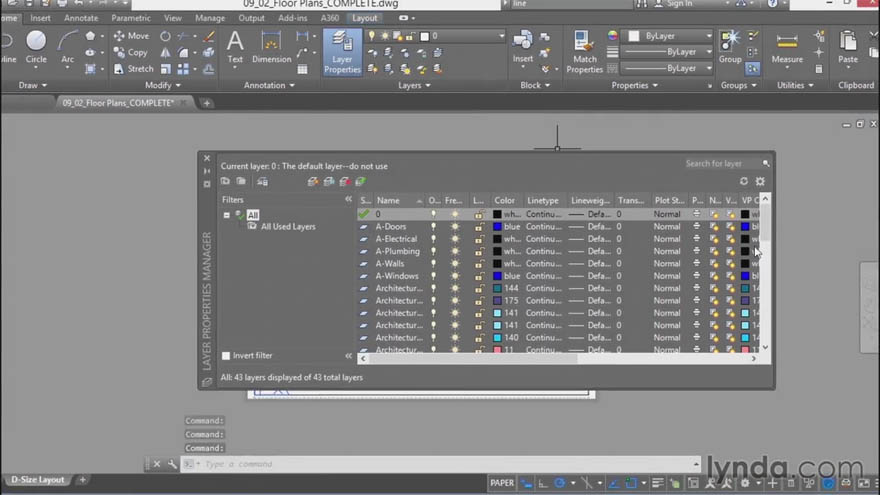Click the Layer Properties ribbon button
This screenshot has height=495, width=880.
click(x=342, y=52)
